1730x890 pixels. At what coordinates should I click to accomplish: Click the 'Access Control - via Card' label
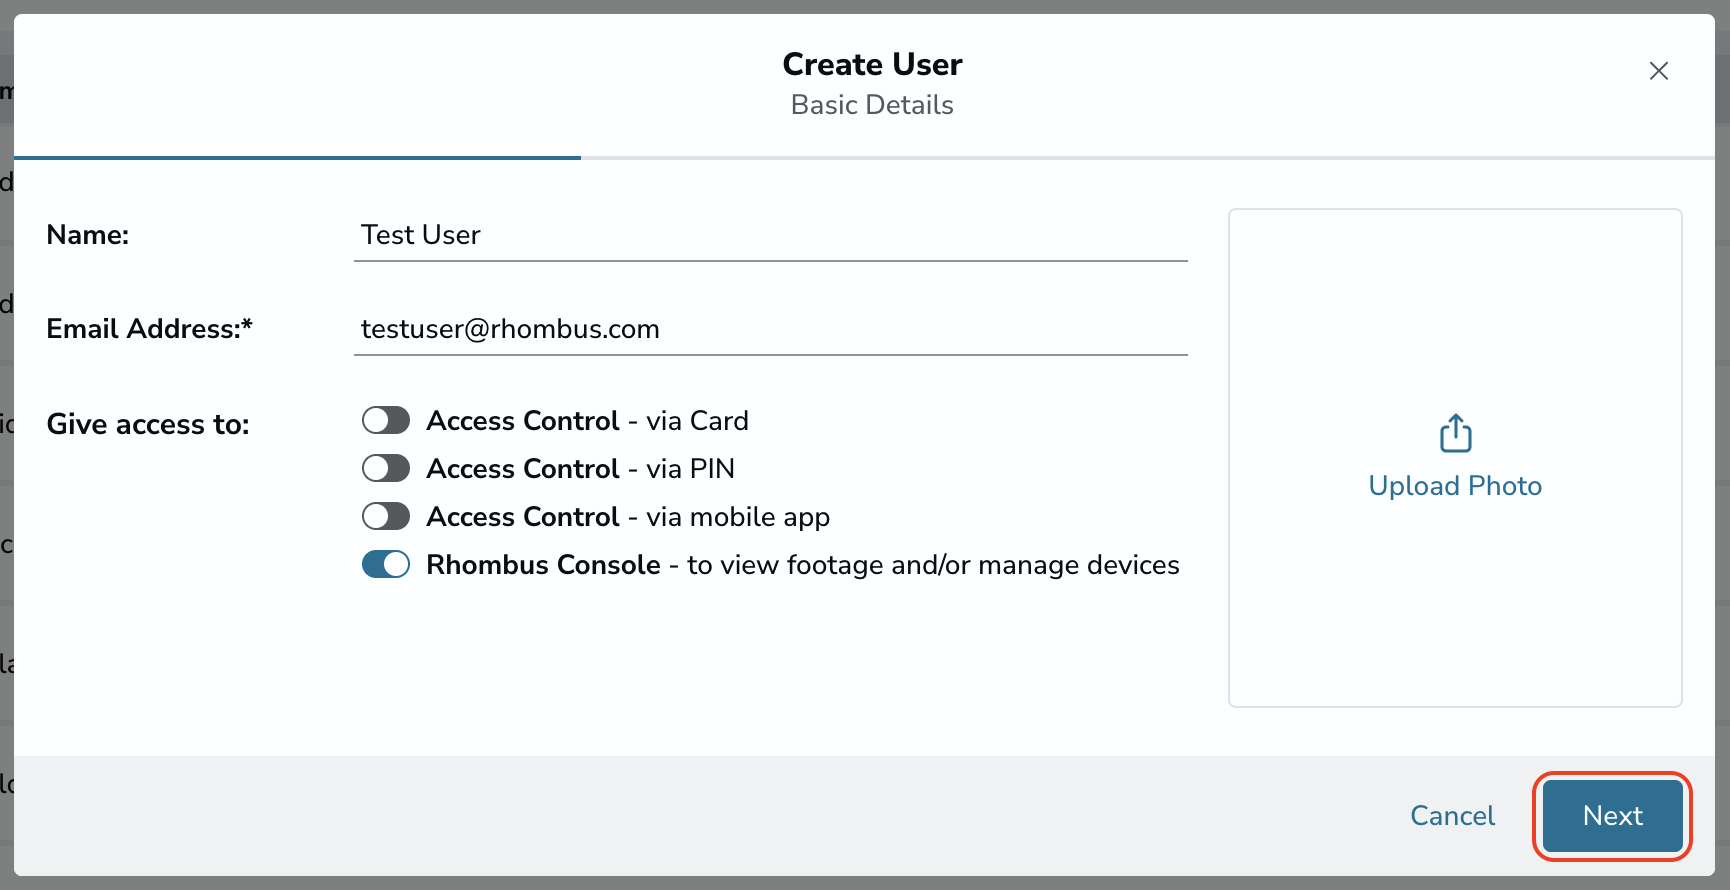[587, 421]
